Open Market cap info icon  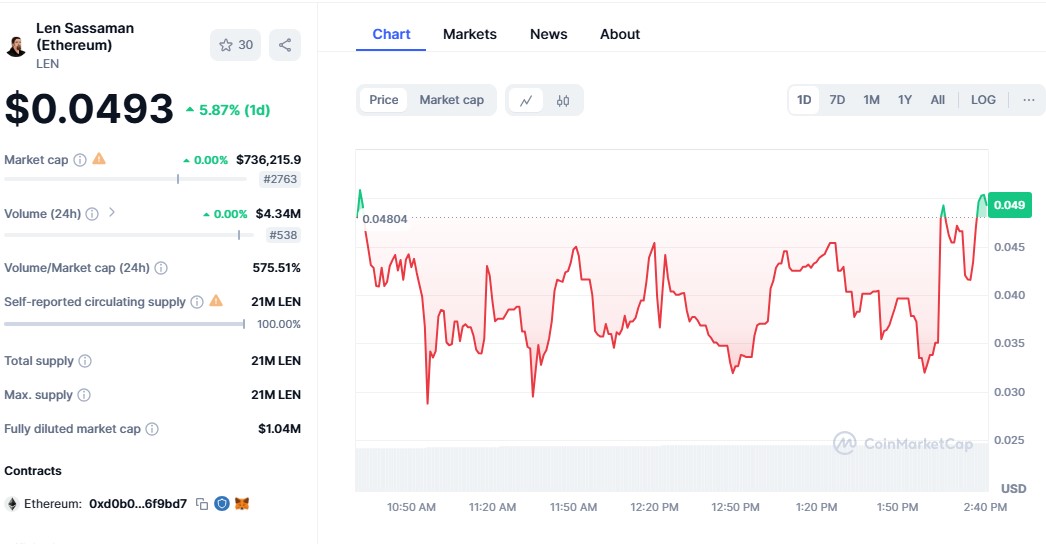(80, 160)
